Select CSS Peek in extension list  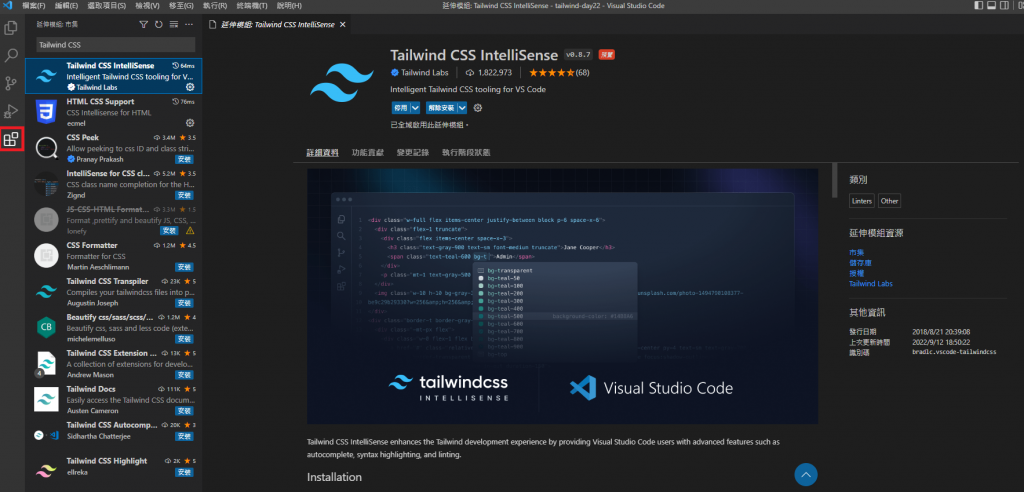[114, 148]
